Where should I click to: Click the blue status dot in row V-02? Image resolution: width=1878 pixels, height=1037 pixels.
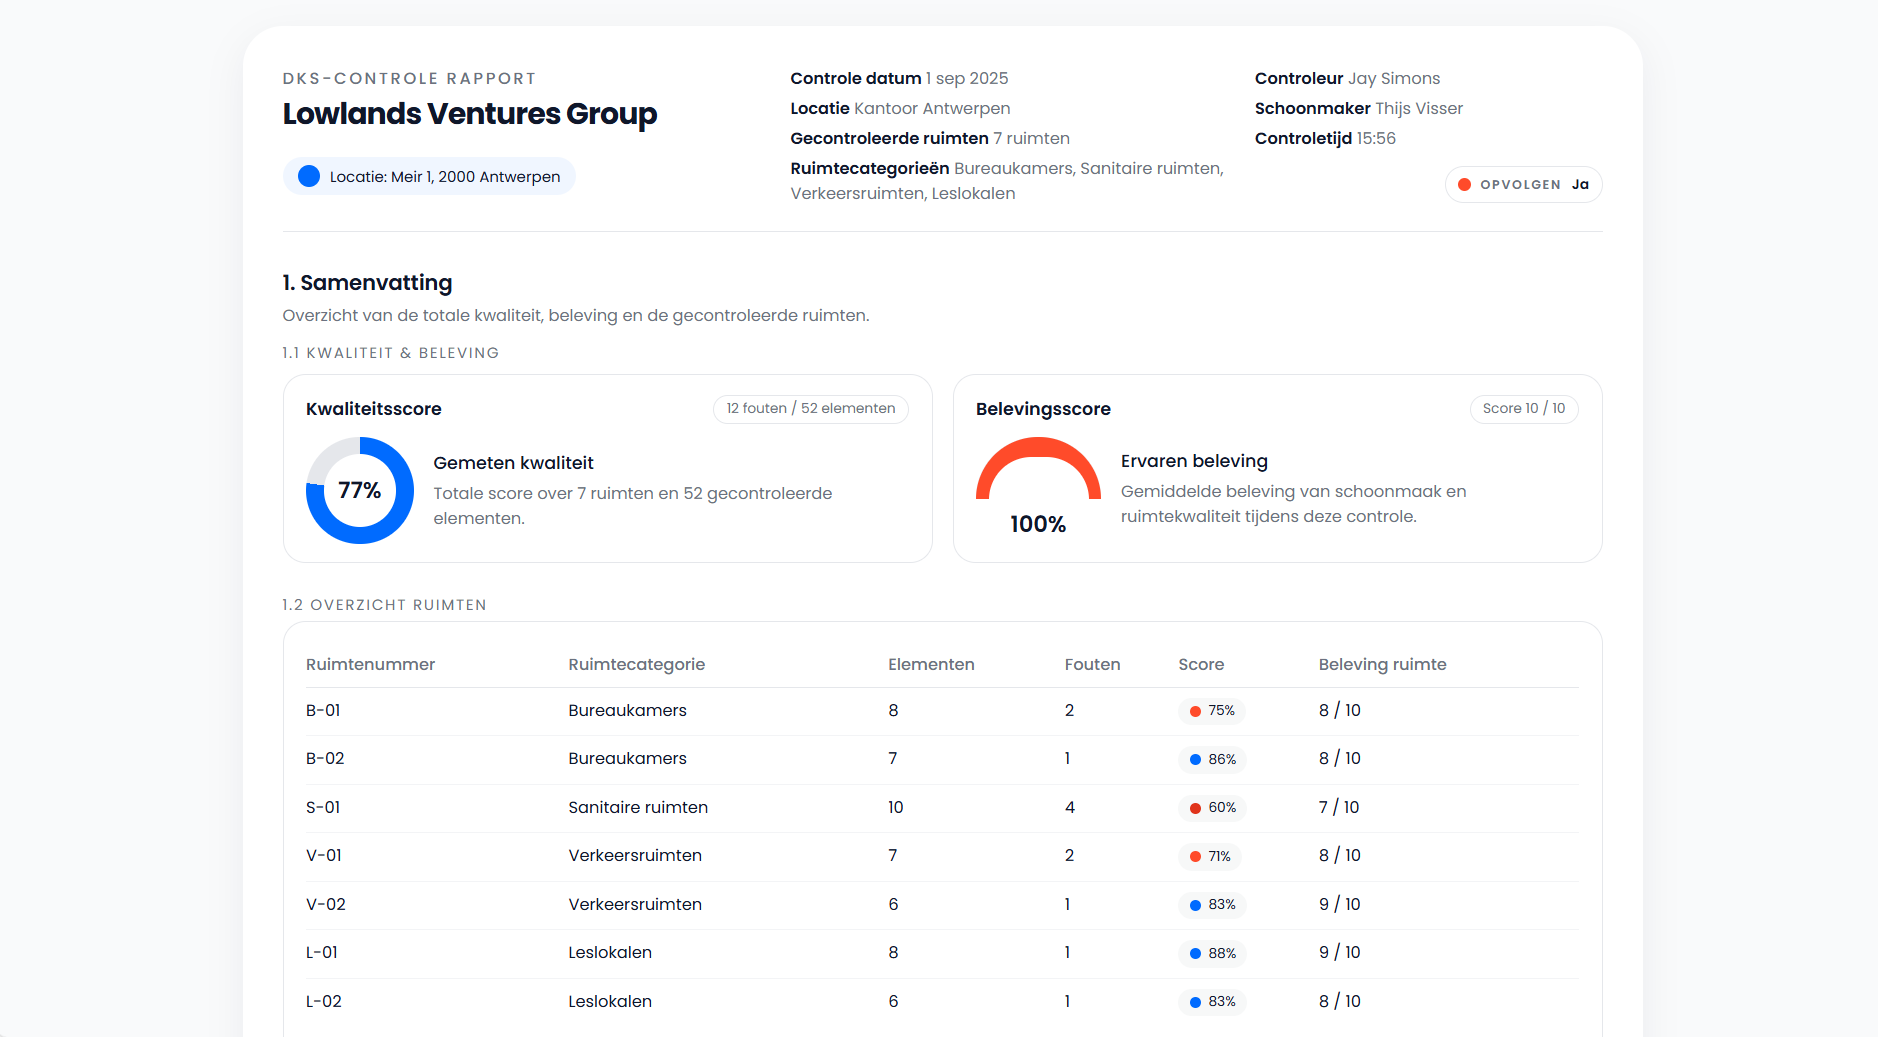tap(1195, 905)
